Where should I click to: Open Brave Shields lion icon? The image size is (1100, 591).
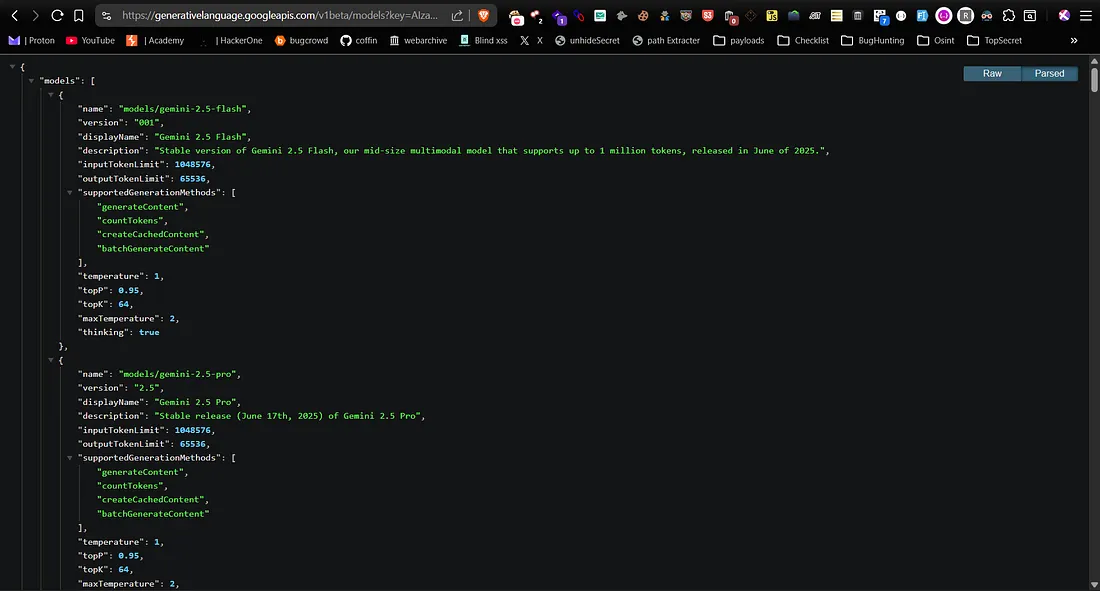tap(483, 15)
